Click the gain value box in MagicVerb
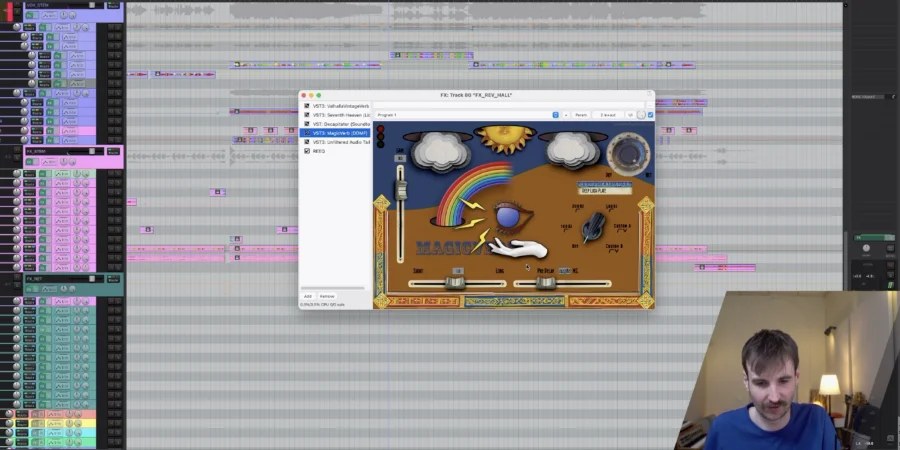Viewport: 900px width, 450px height. point(400,158)
